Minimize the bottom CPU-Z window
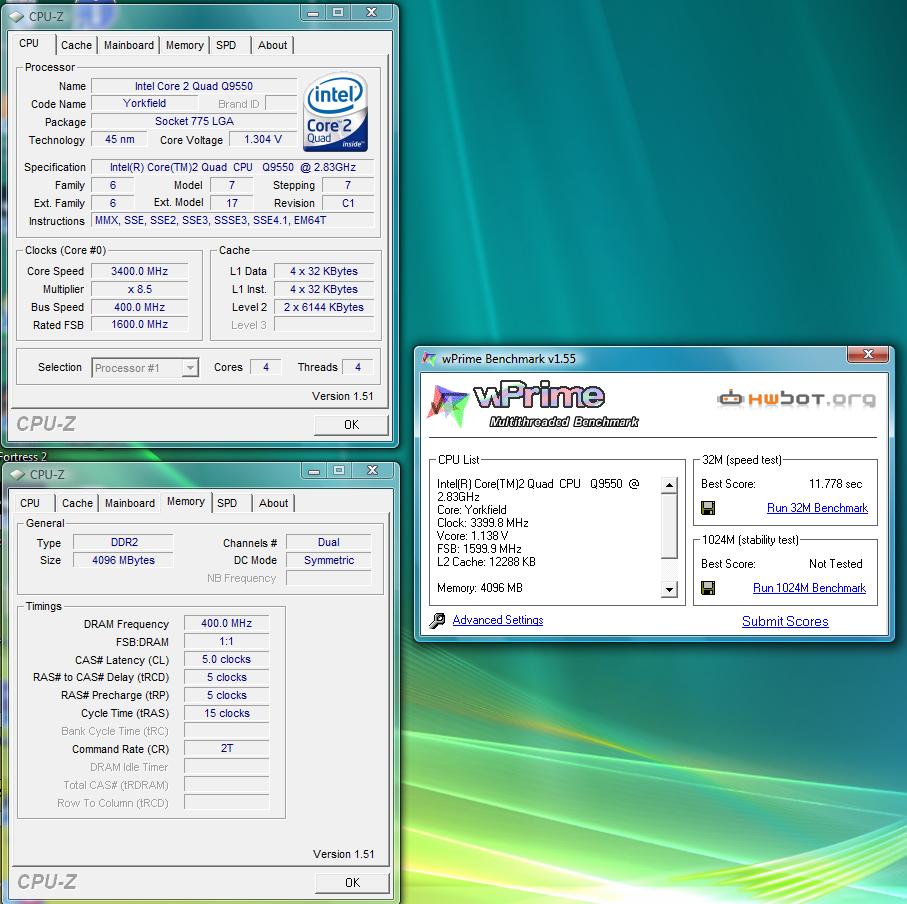The image size is (907, 904). coord(314,471)
